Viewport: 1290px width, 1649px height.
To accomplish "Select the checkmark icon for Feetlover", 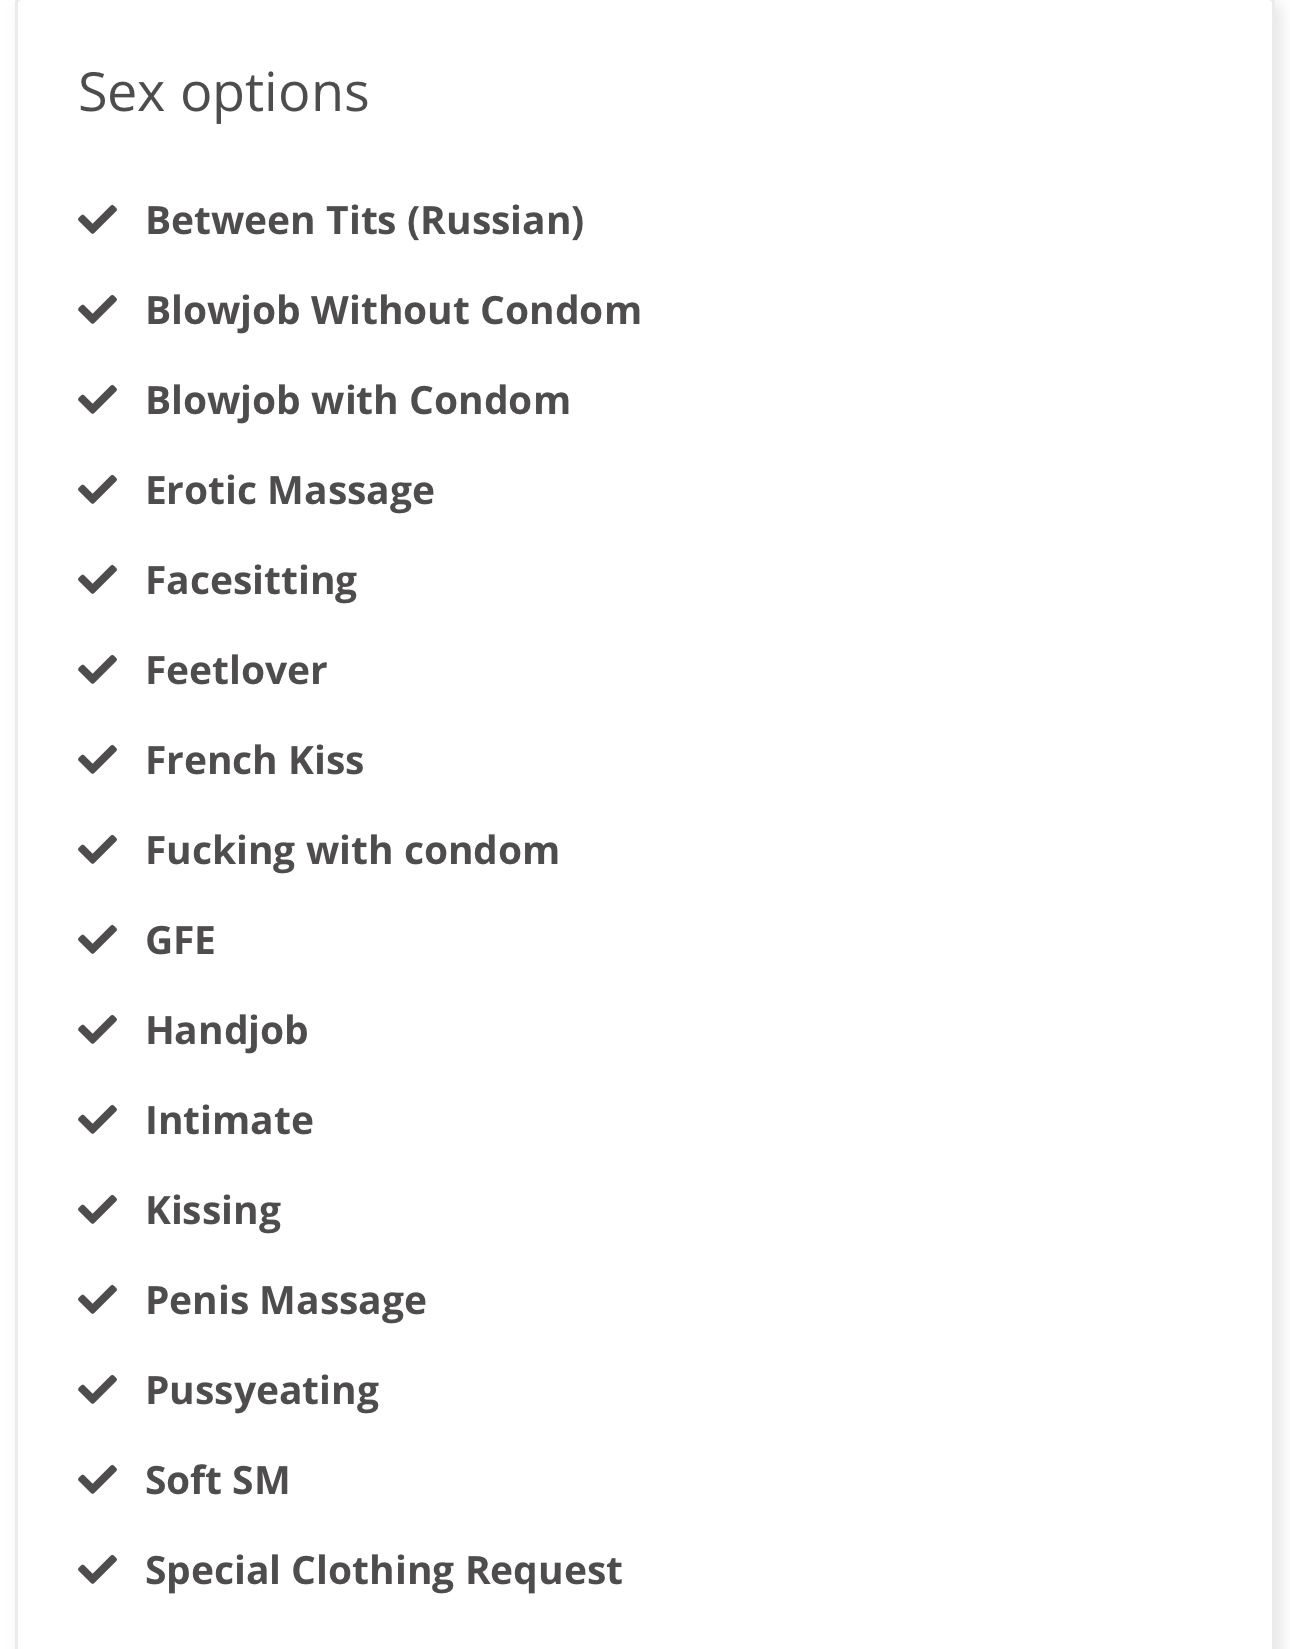I will coord(98,670).
